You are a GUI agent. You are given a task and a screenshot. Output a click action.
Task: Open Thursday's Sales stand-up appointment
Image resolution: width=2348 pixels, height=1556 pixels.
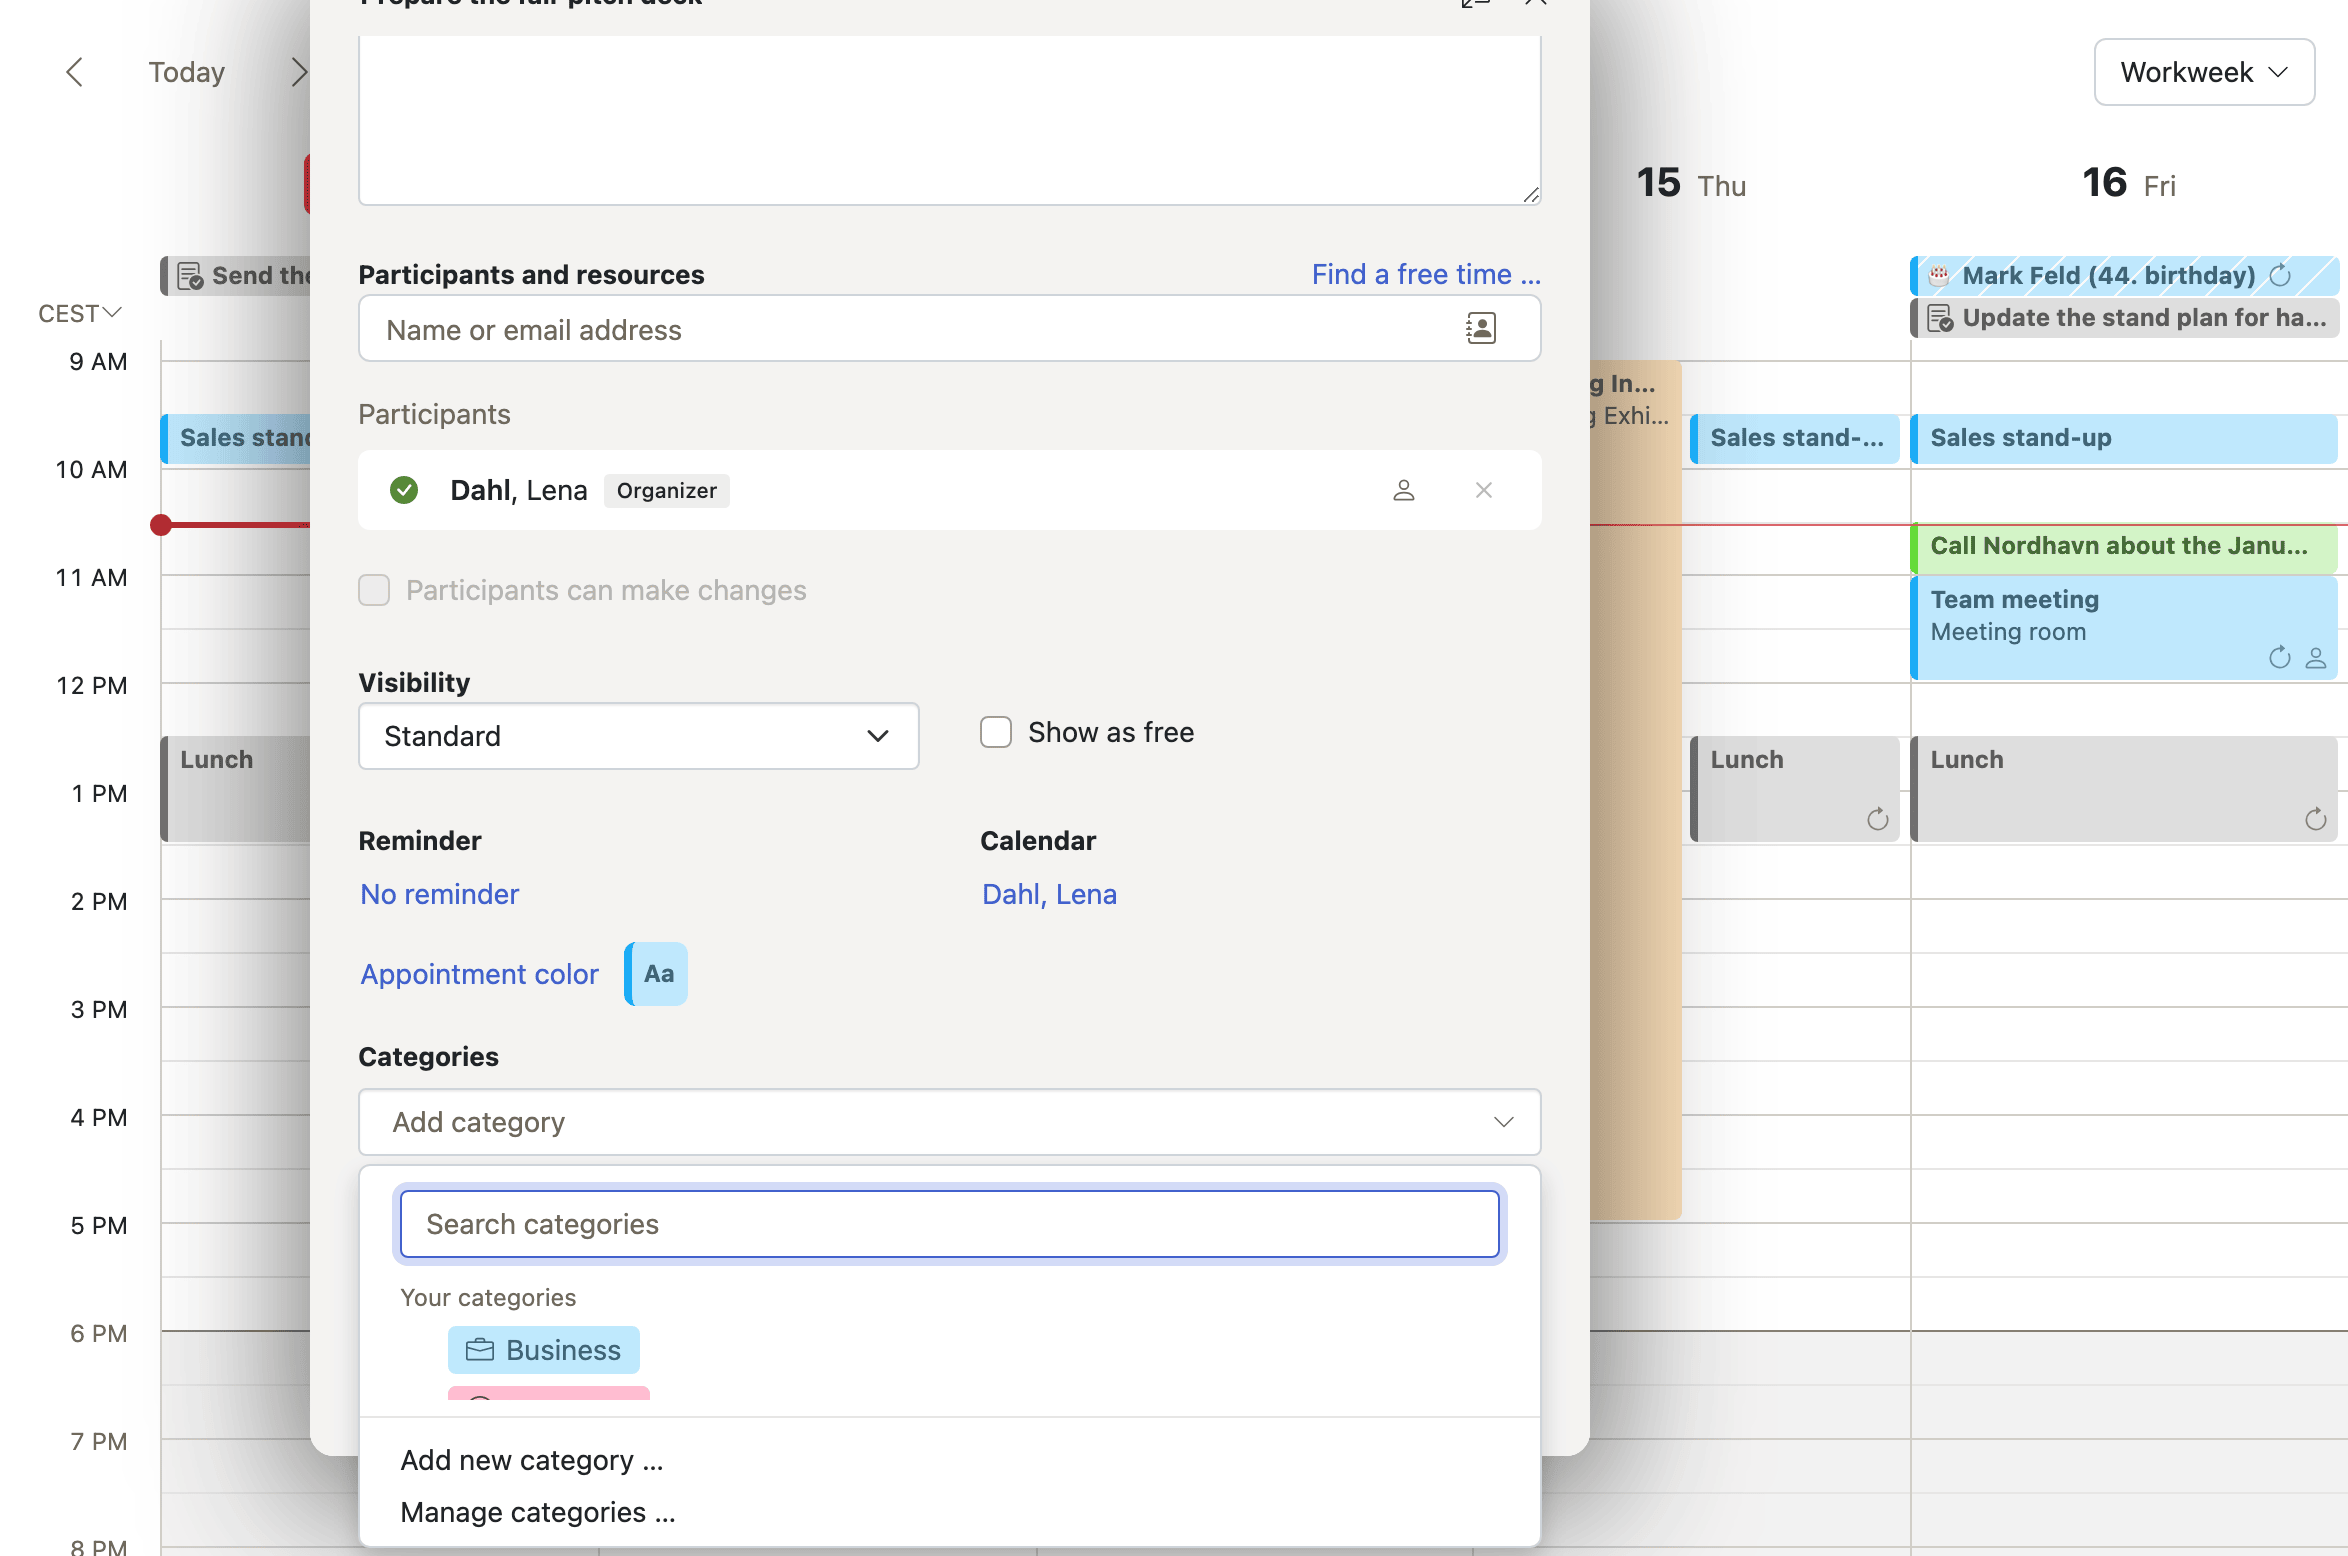[1795, 438]
